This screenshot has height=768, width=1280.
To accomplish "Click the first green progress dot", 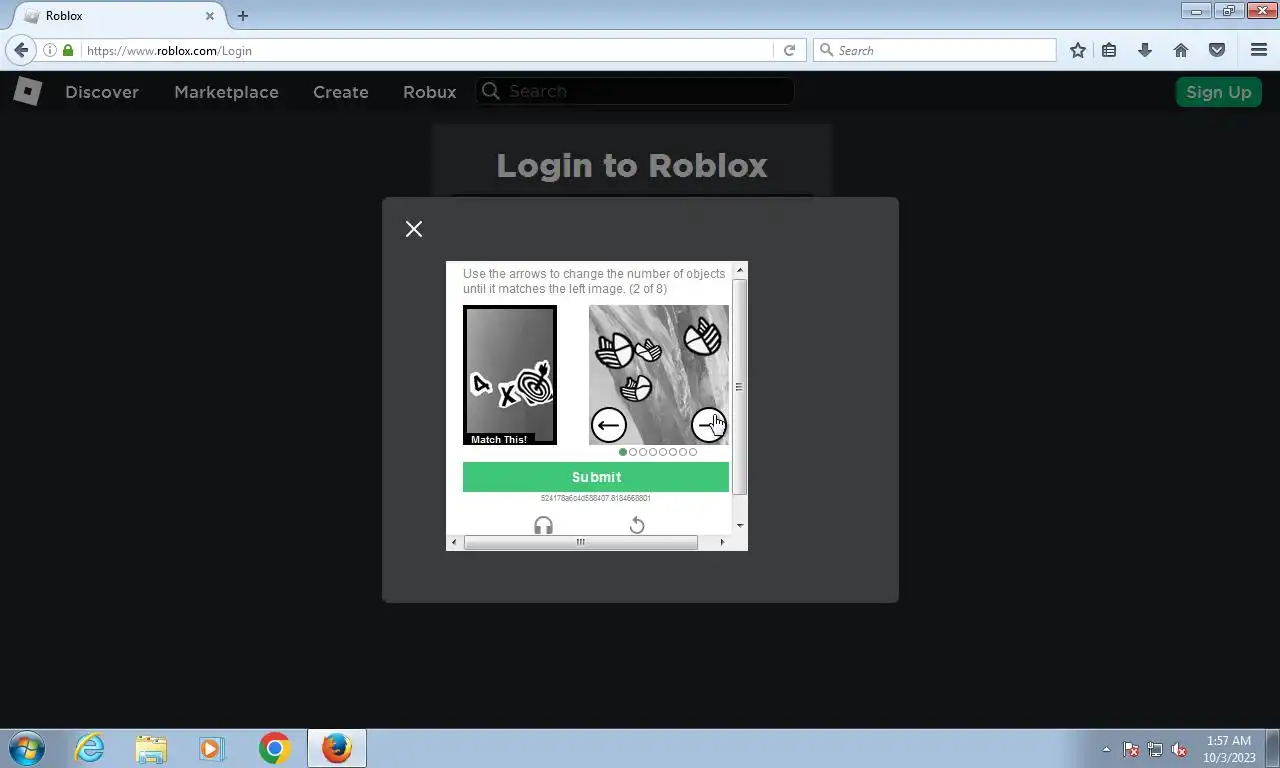I will point(623,452).
